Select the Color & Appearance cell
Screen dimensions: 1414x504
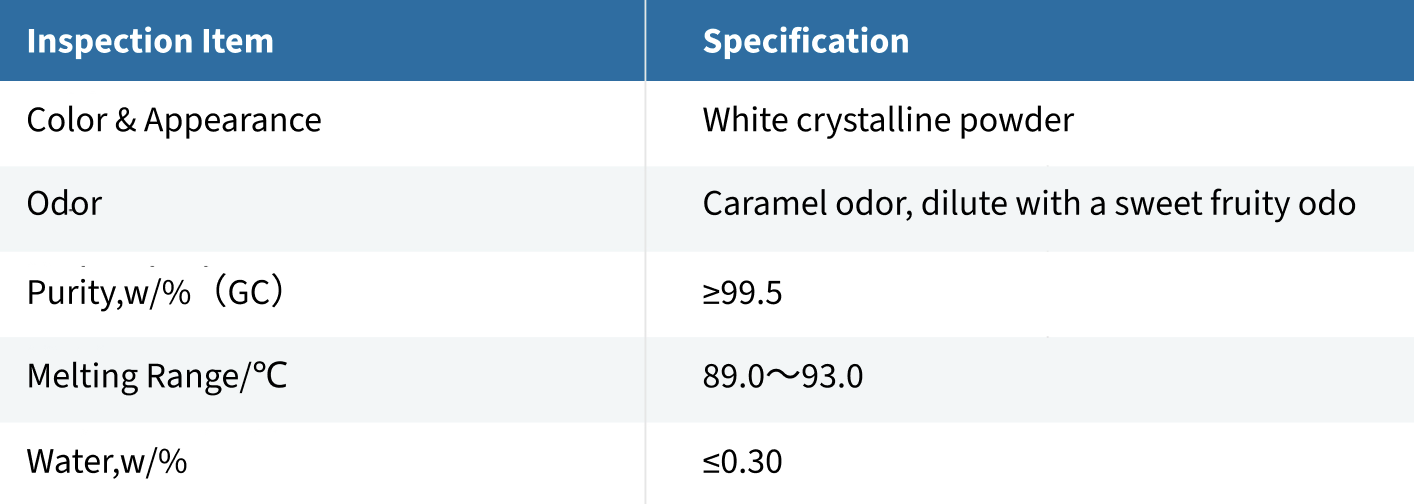pyautogui.click(x=174, y=121)
